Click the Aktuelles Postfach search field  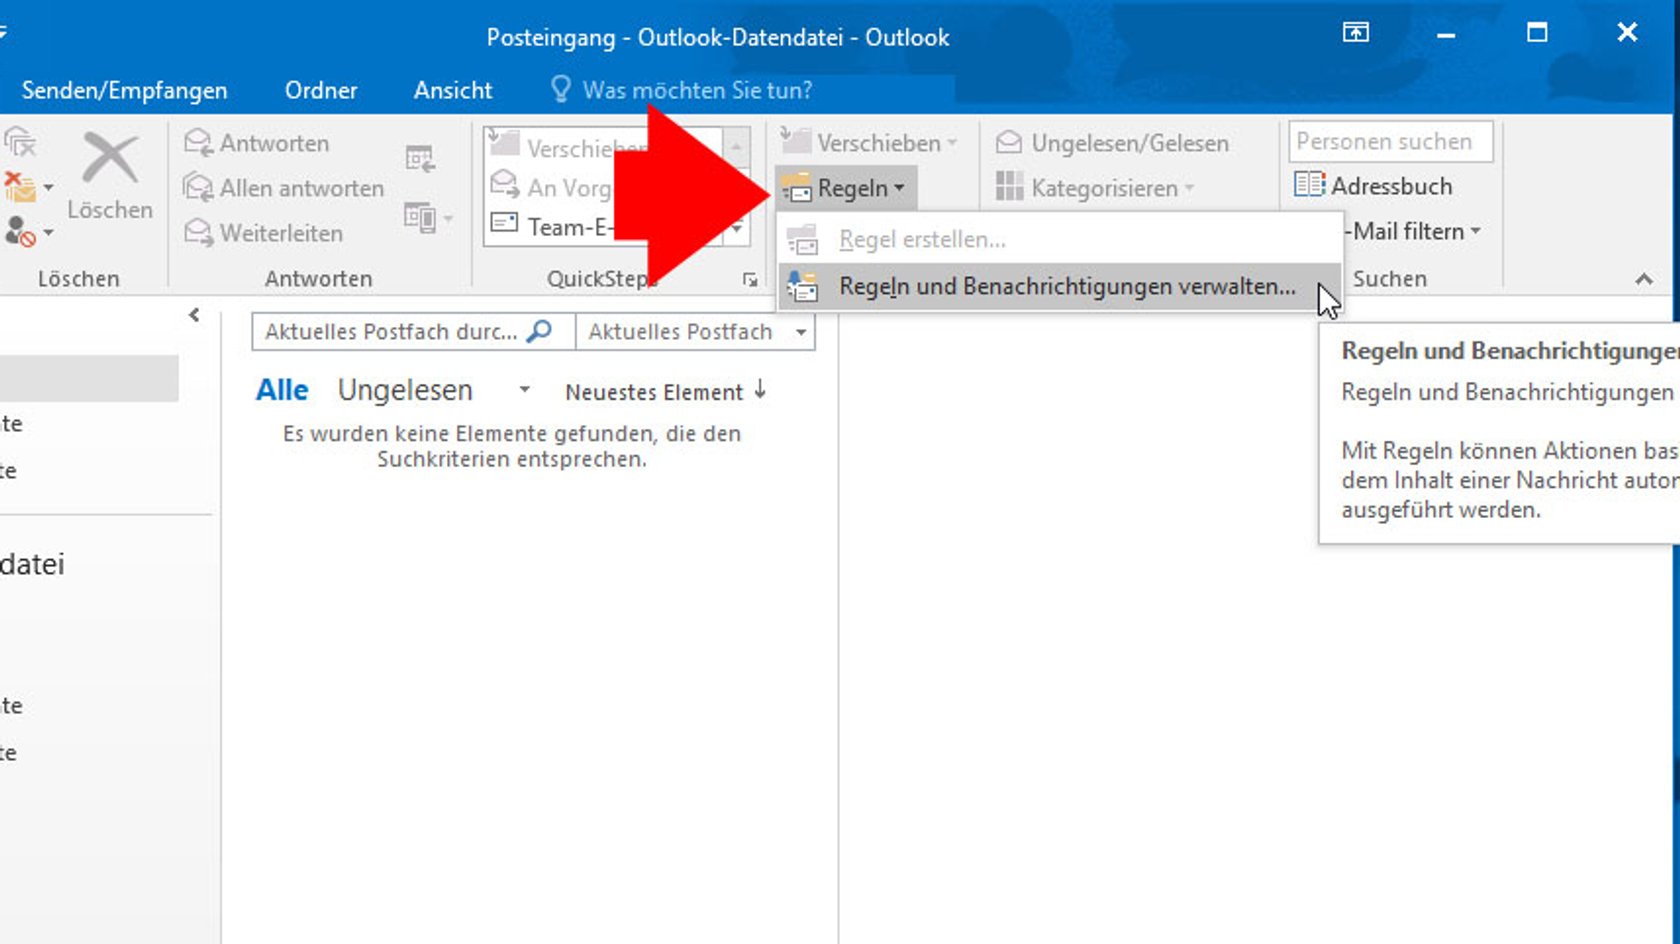(390, 332)
